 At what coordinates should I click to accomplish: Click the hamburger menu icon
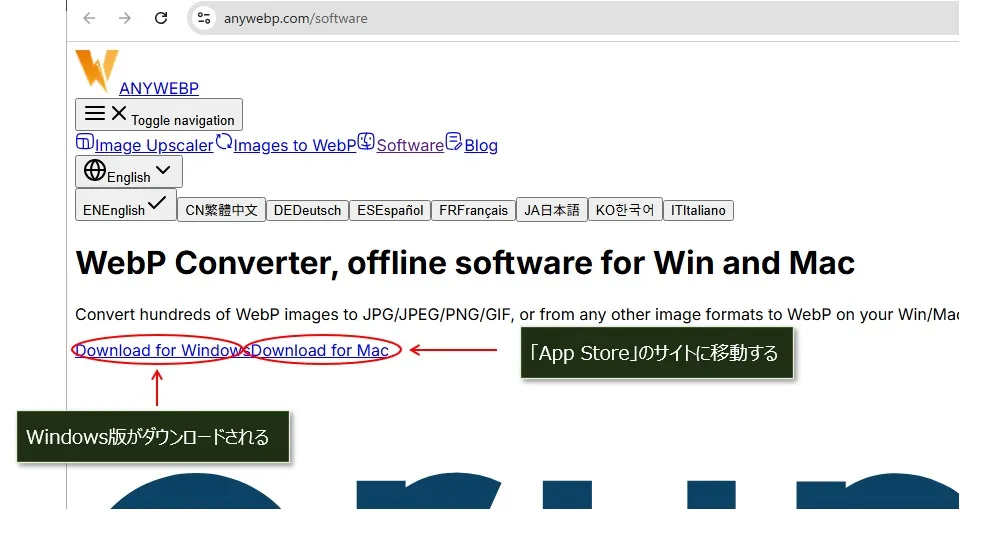pyautogui.click(x=95, y=113)
